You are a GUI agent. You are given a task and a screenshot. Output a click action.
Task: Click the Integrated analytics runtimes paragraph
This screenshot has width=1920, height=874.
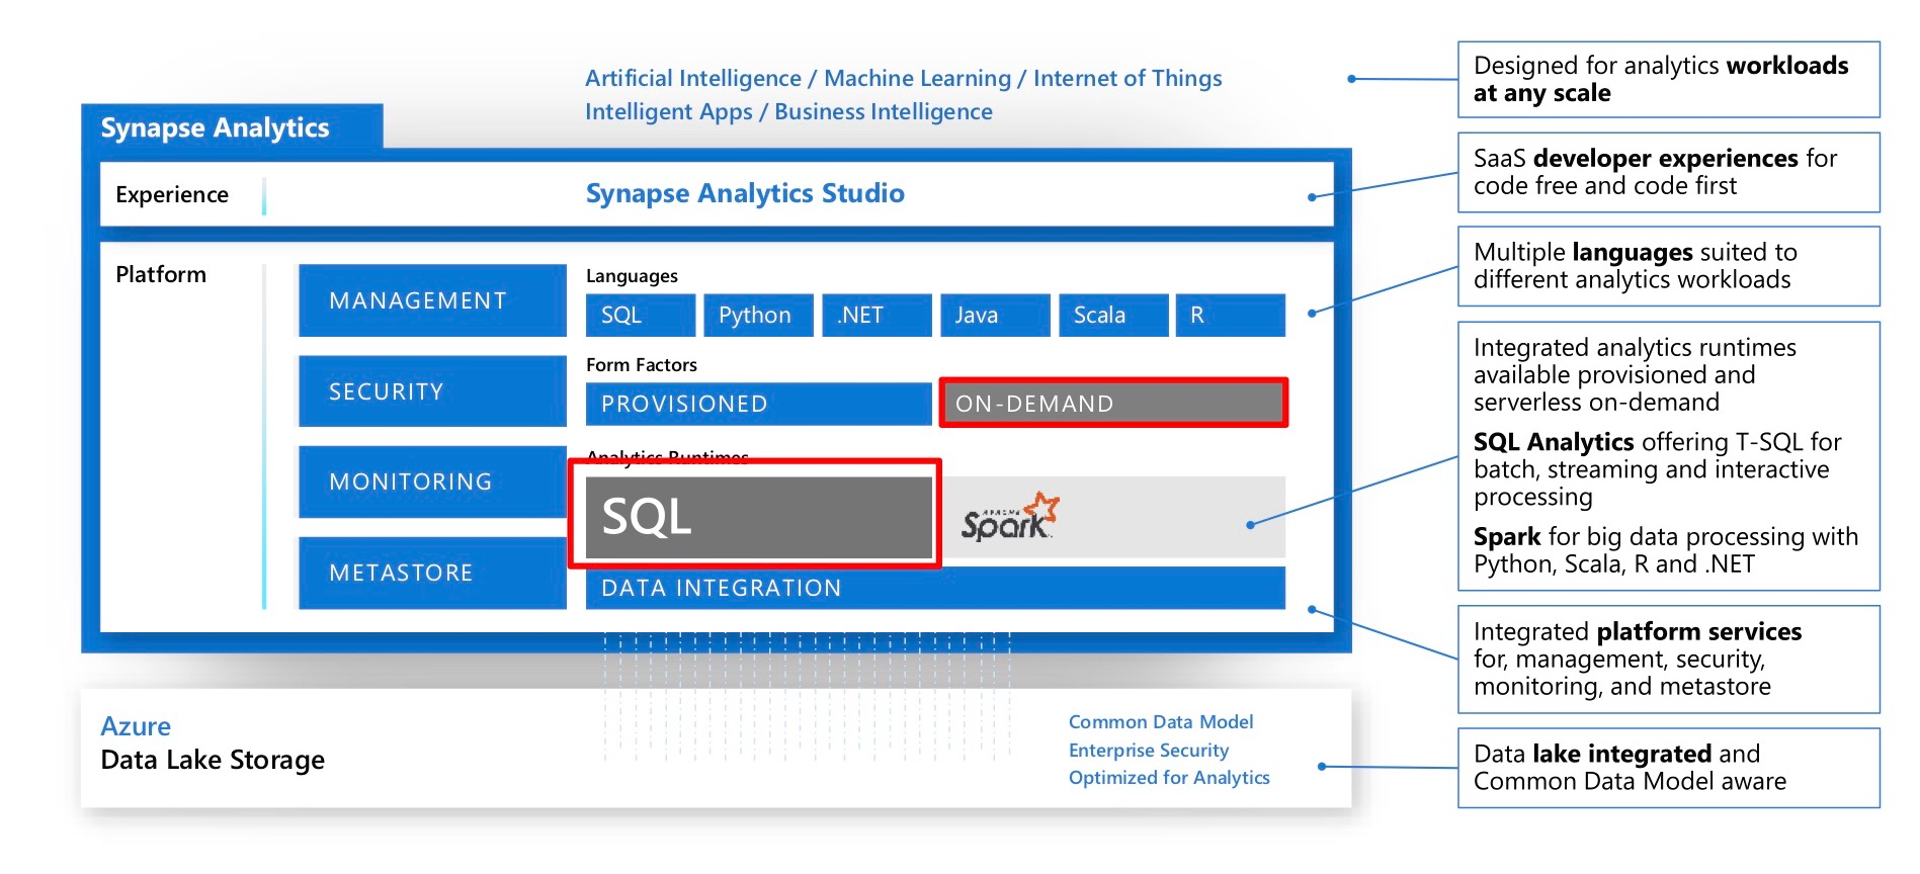1635,375
